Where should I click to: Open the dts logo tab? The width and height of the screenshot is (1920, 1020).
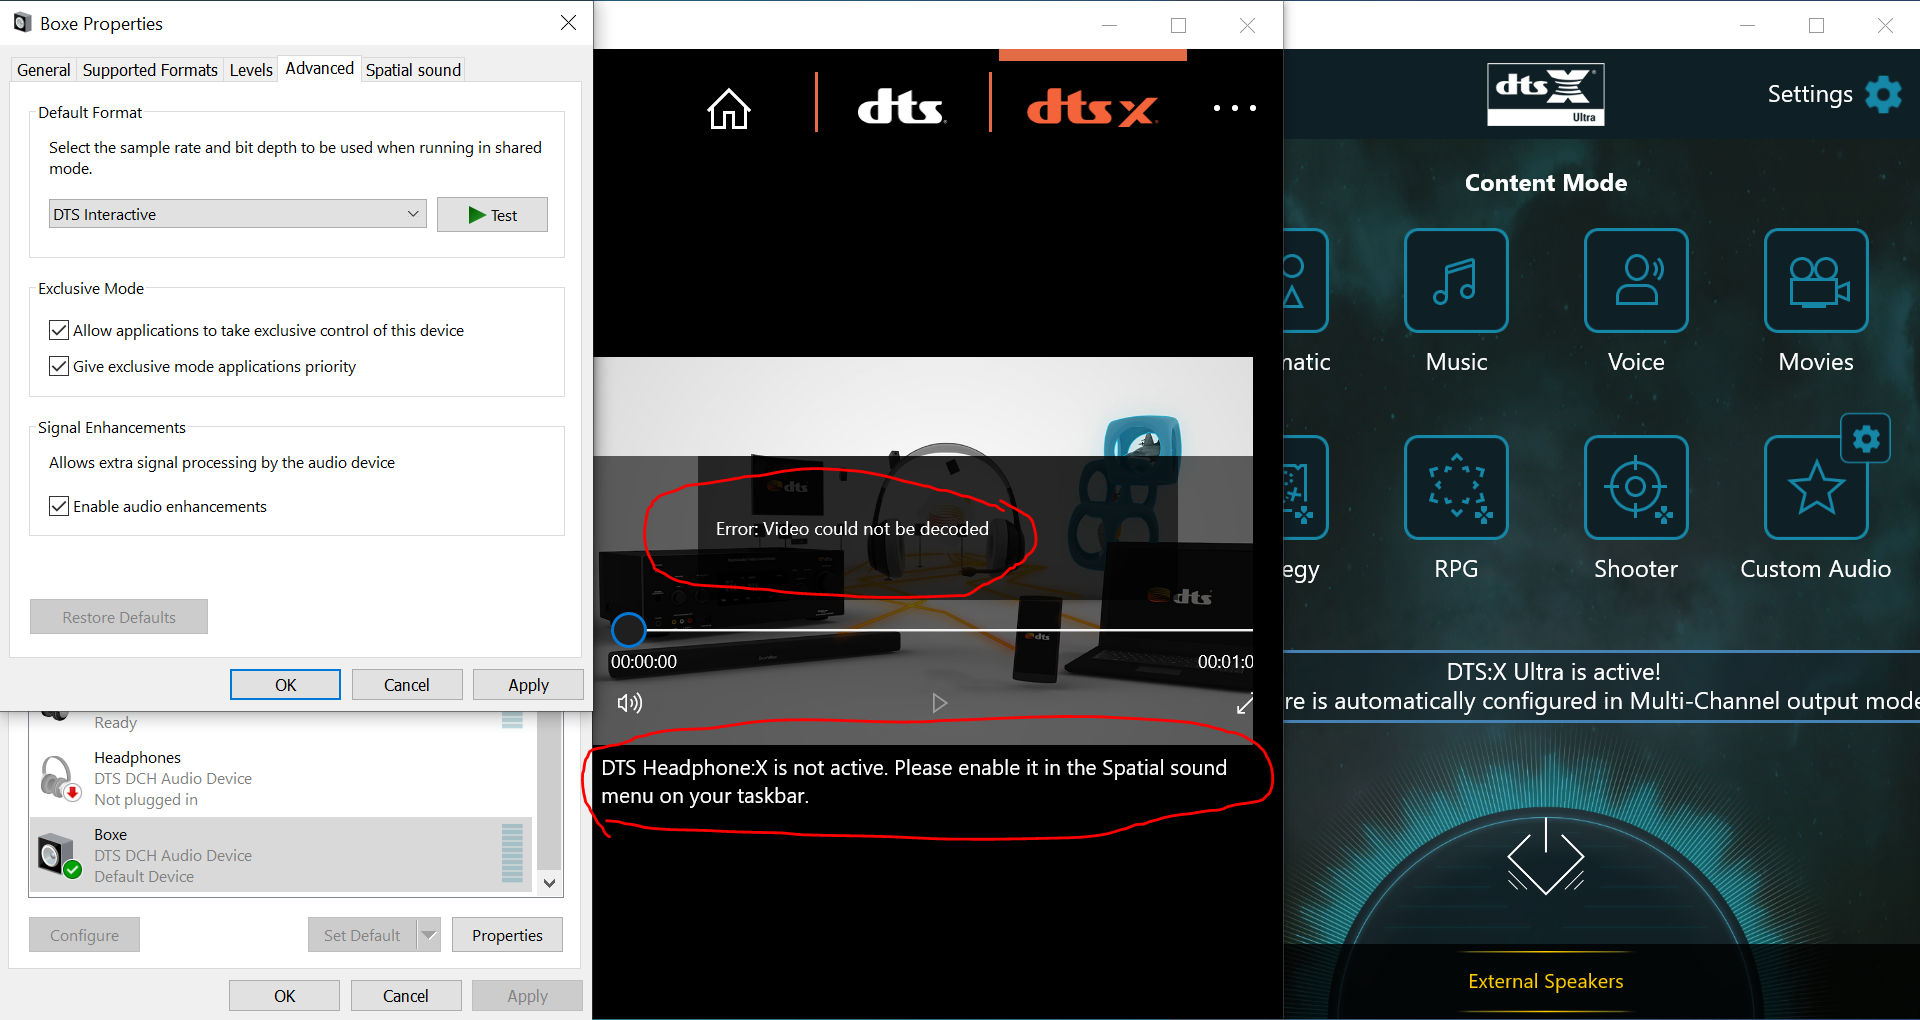901,107
